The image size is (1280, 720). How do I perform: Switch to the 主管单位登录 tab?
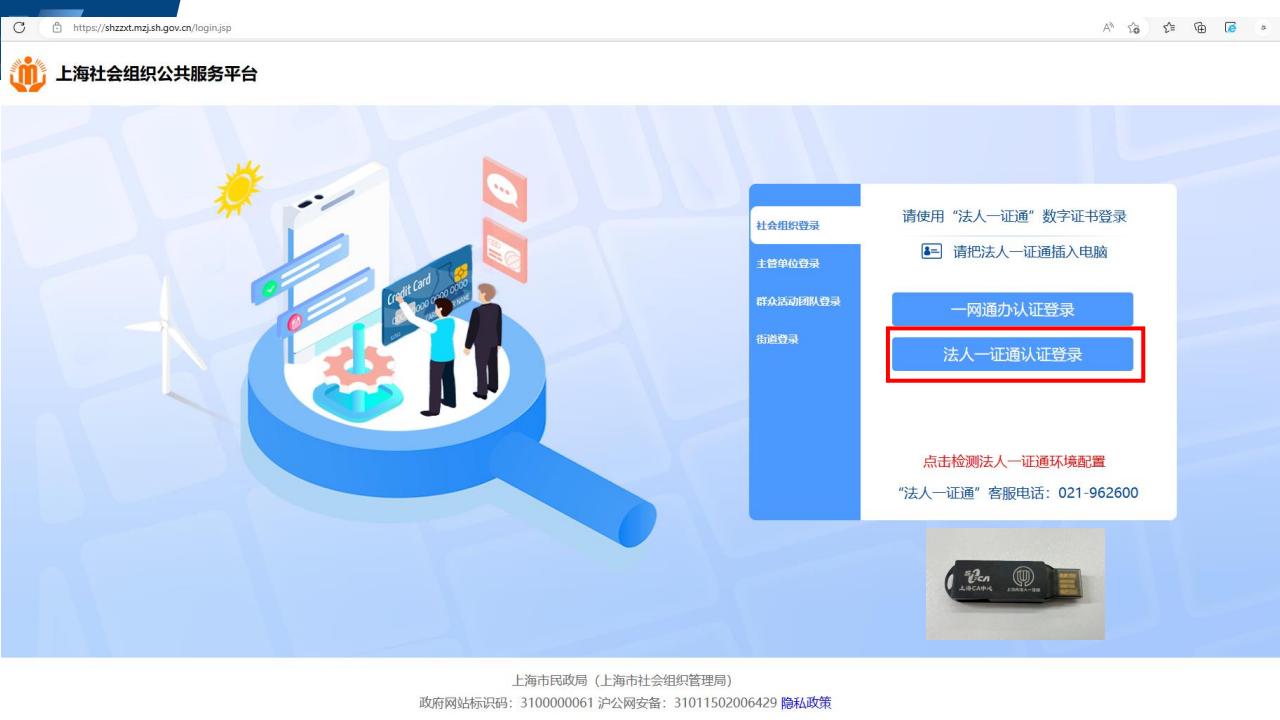click(788, 263)
